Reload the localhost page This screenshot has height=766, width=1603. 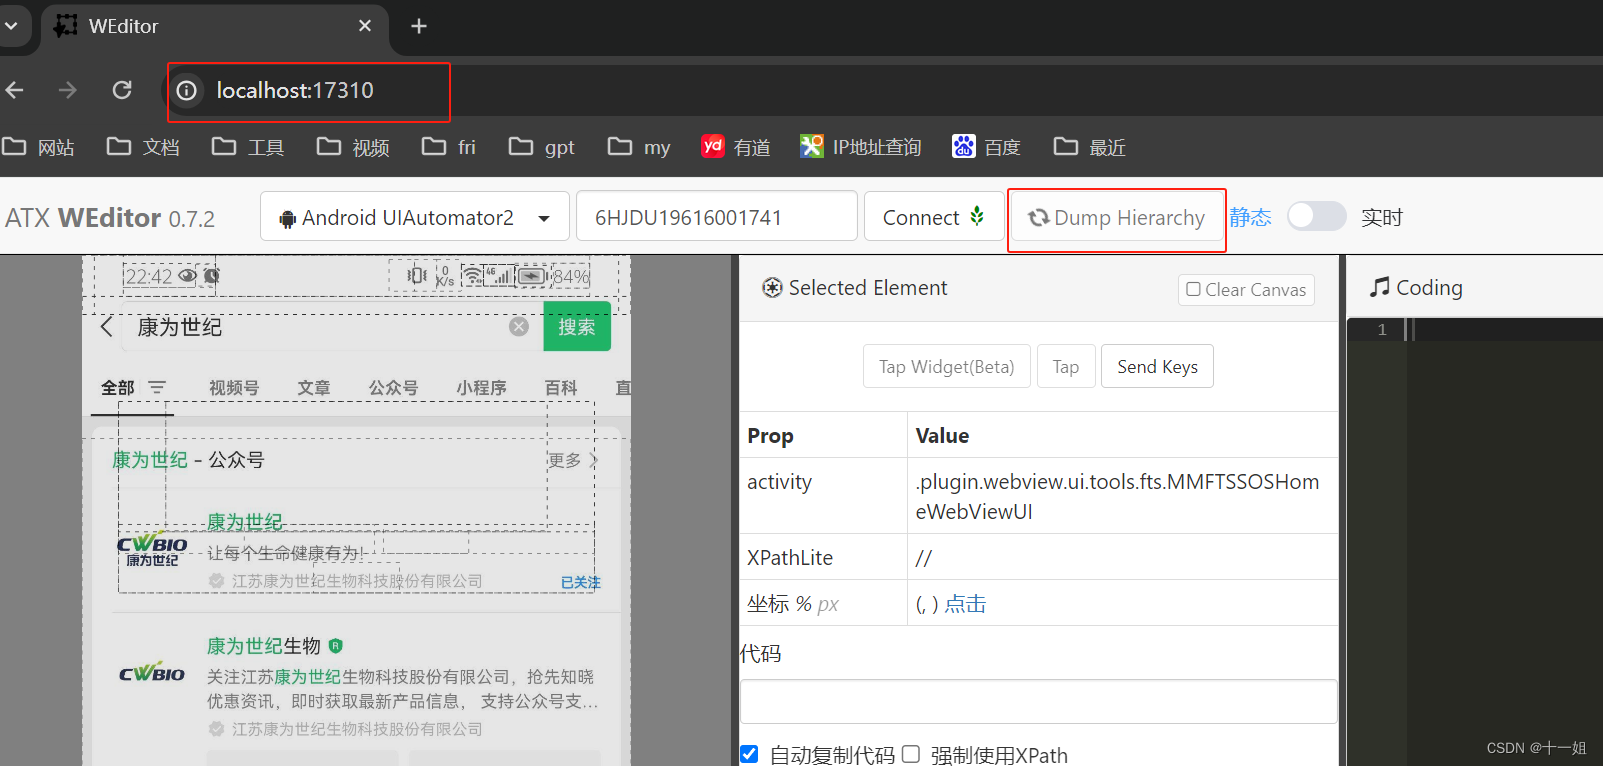[122, 90]
